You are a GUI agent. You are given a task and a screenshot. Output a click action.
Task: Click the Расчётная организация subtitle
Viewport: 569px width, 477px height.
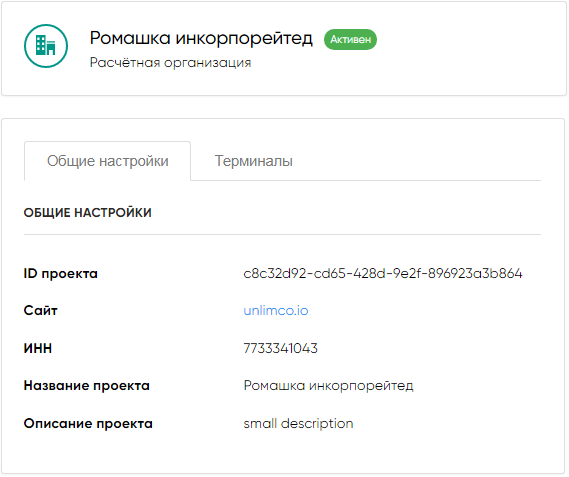[x=170, y=62]
